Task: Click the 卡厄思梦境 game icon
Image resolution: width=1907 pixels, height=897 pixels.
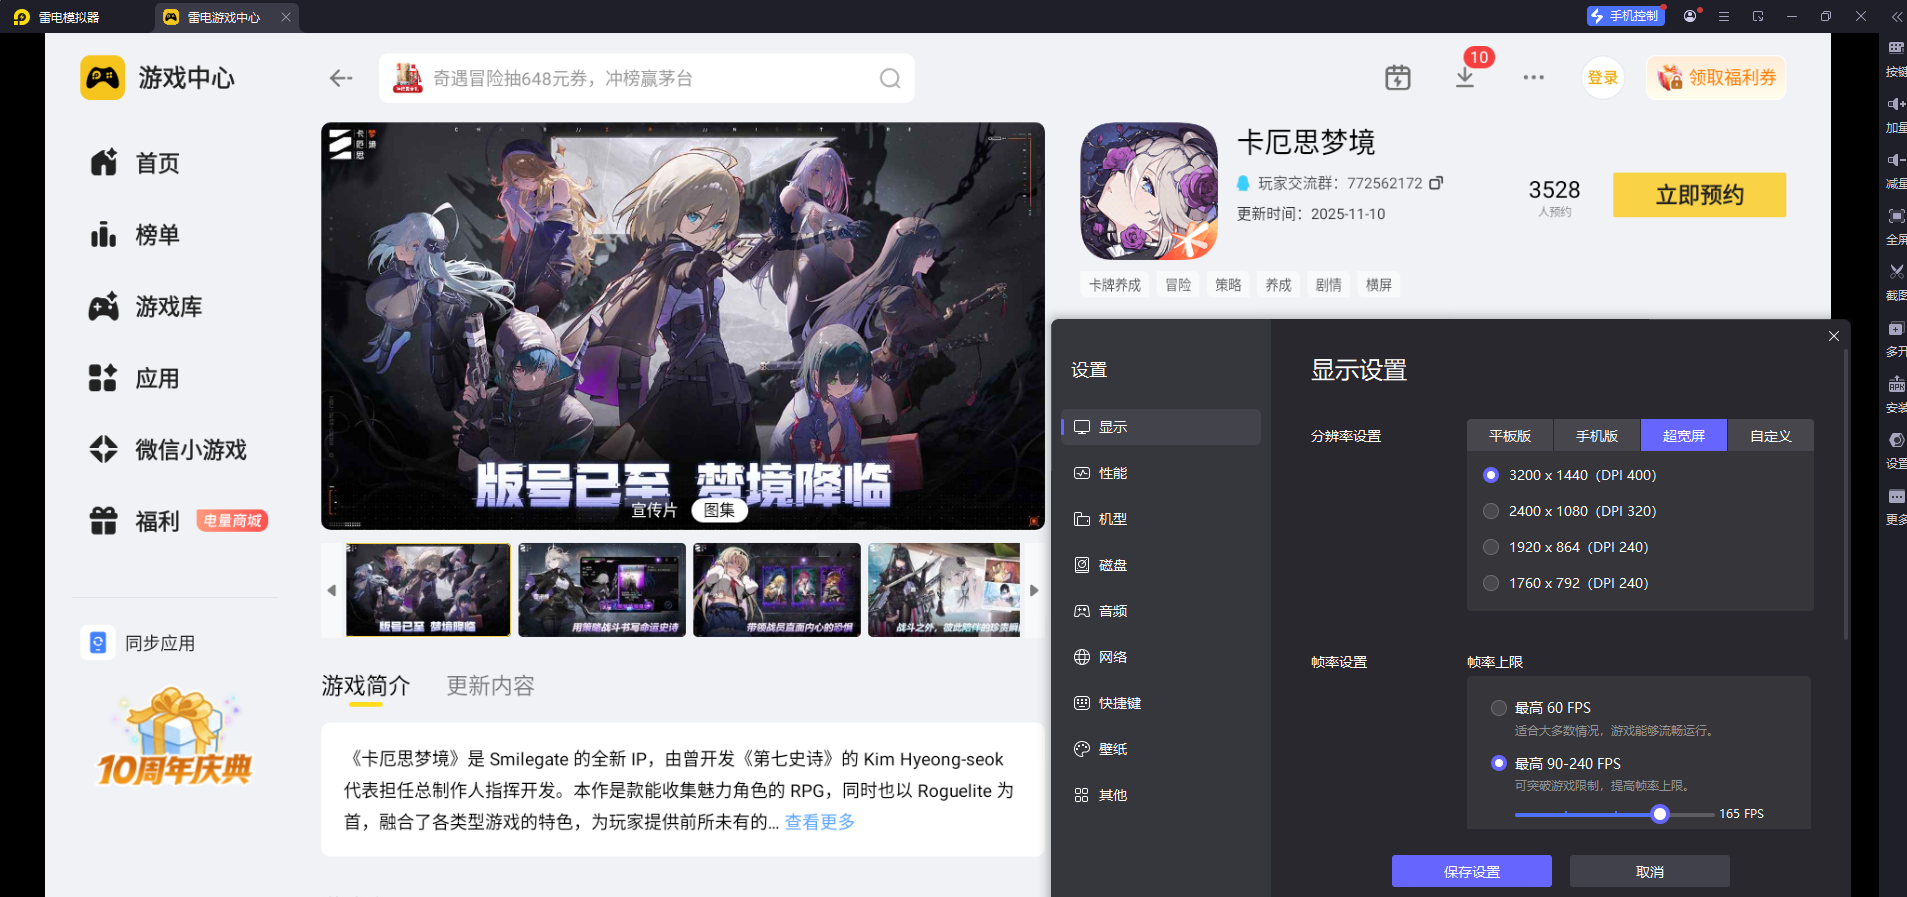Action: (1149, 191)
